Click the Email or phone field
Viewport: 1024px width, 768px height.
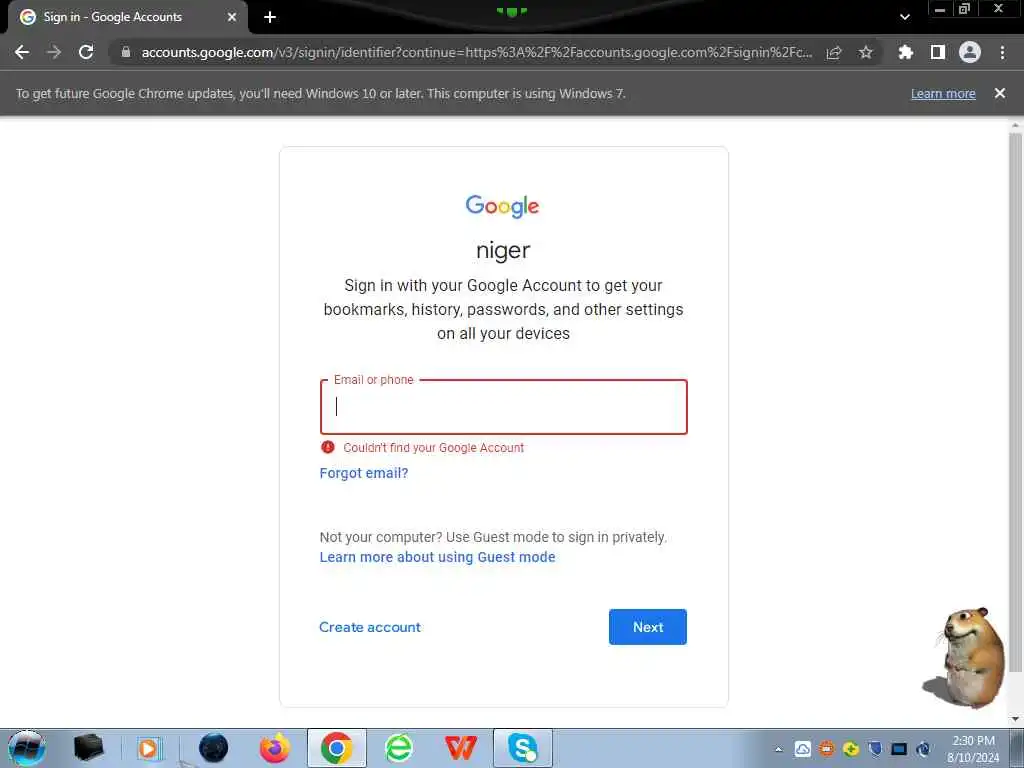pos(504,407)
